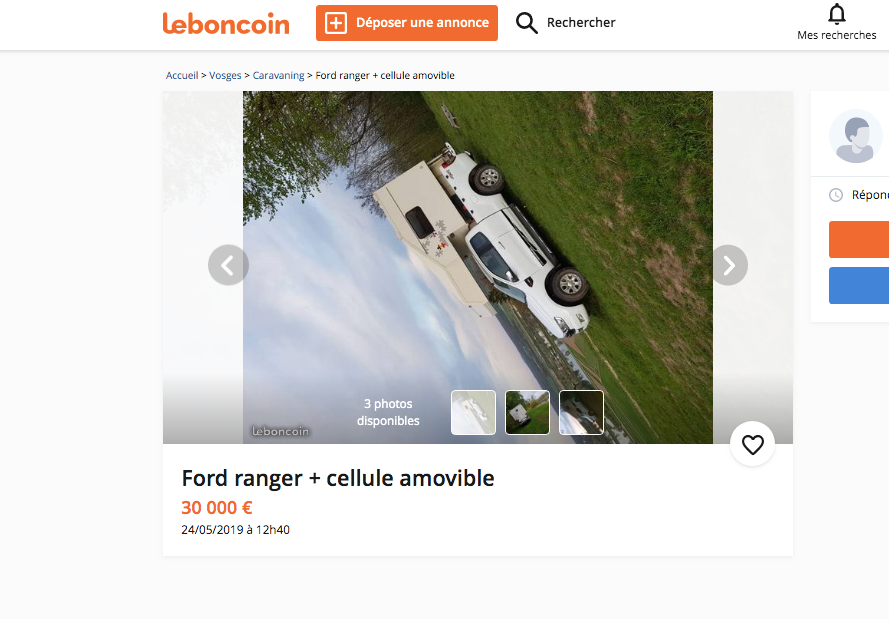Click the Déposer une annonce button

point(407,23)
